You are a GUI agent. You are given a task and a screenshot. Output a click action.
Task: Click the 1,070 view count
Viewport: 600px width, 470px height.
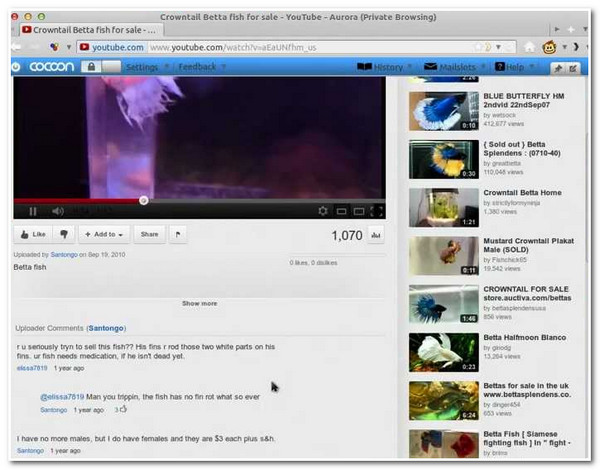point(347,235)
